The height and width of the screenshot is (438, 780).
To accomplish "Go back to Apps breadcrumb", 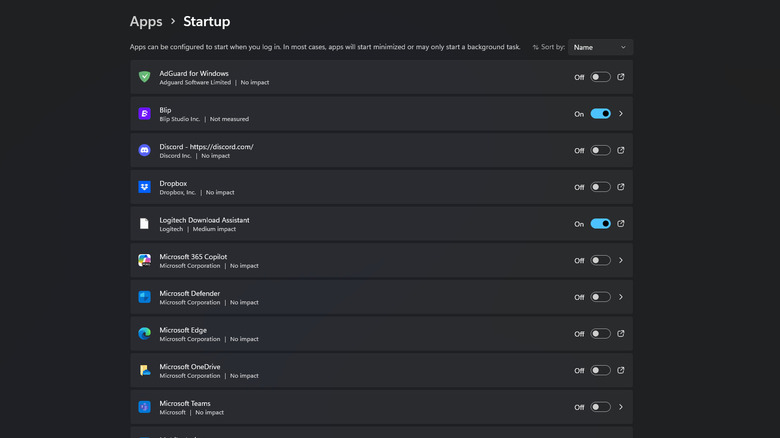I will [x=146, y=21].
